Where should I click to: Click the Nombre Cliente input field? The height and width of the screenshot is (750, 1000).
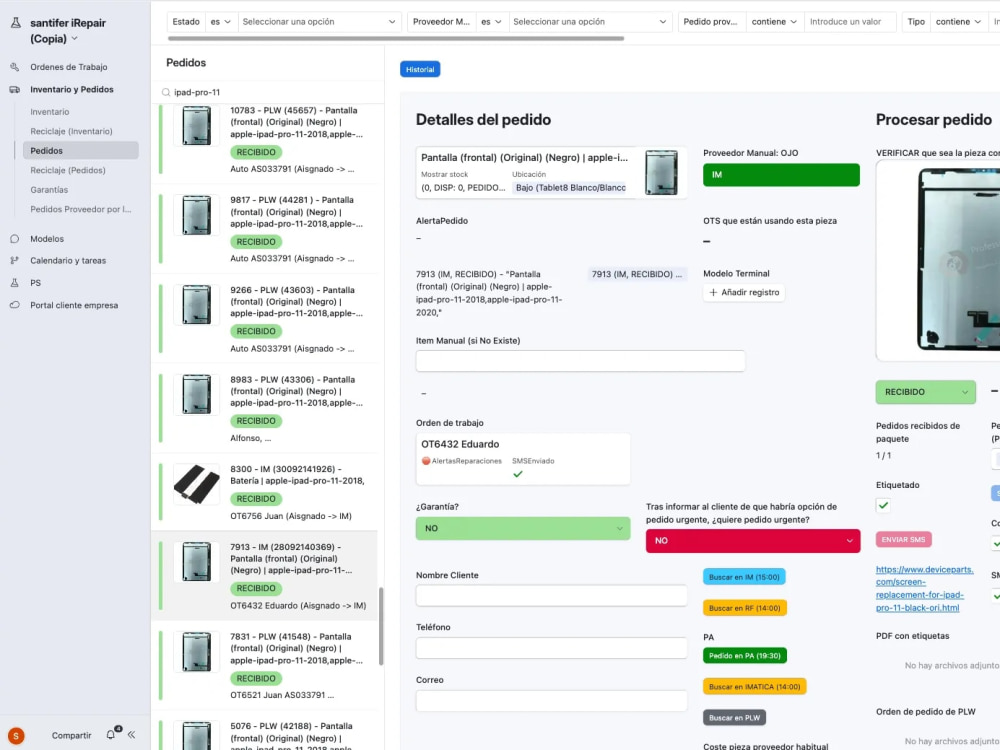tap(552, 596)
